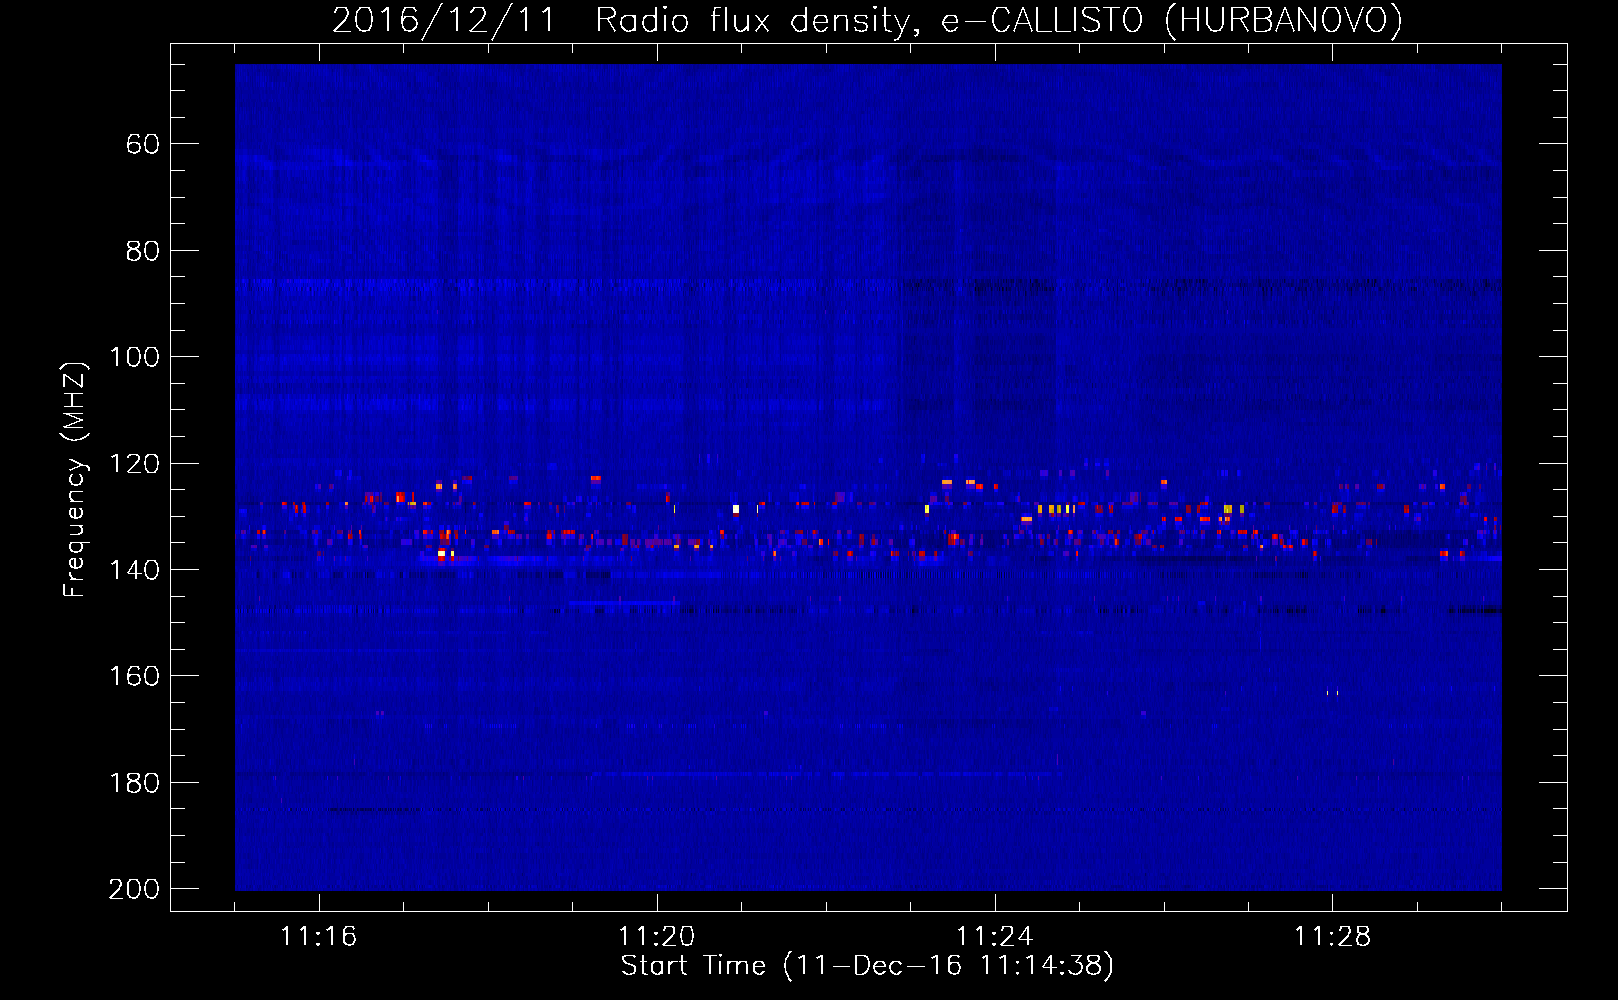
Task: Click the 'Start Time (11-Dec-16 11:14:38)' axis label
Action: [867, 966]
